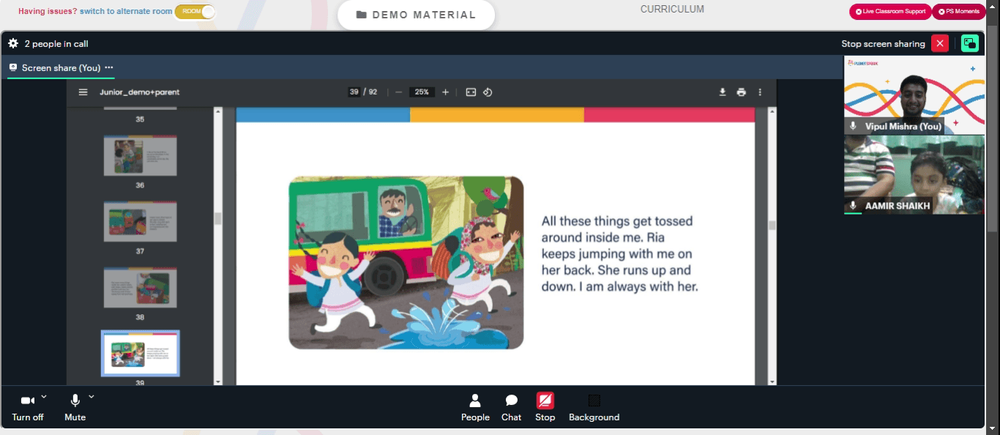Click the green screen layout icon

[969, 43]
